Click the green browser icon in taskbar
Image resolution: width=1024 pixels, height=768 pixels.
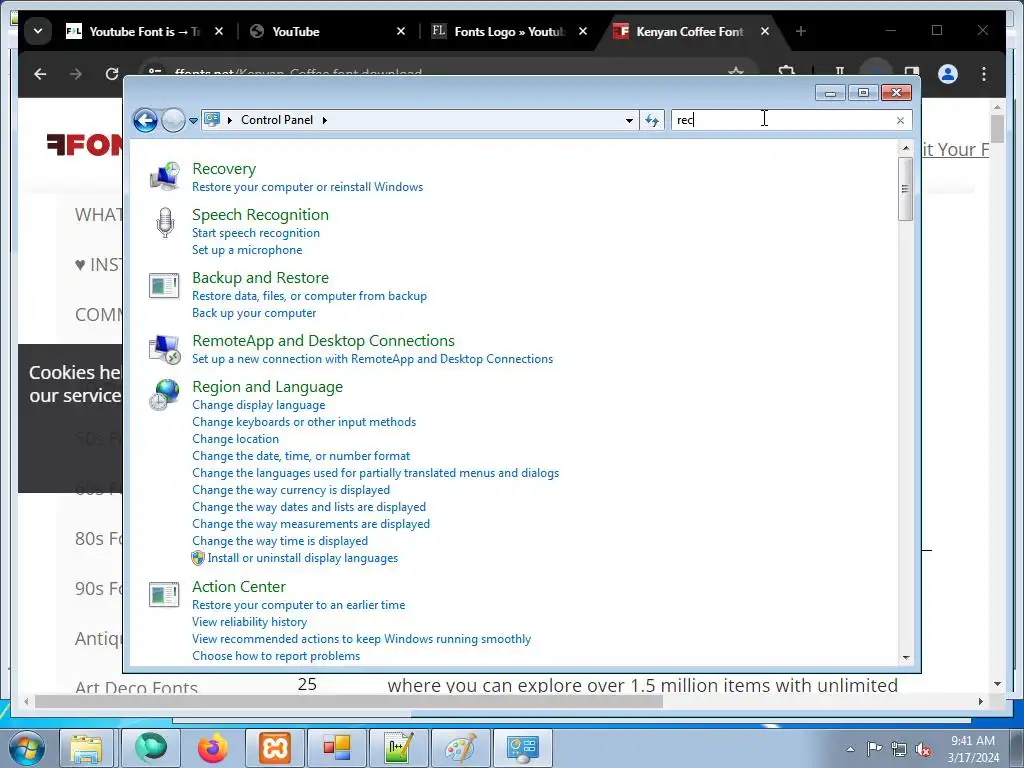151,748
